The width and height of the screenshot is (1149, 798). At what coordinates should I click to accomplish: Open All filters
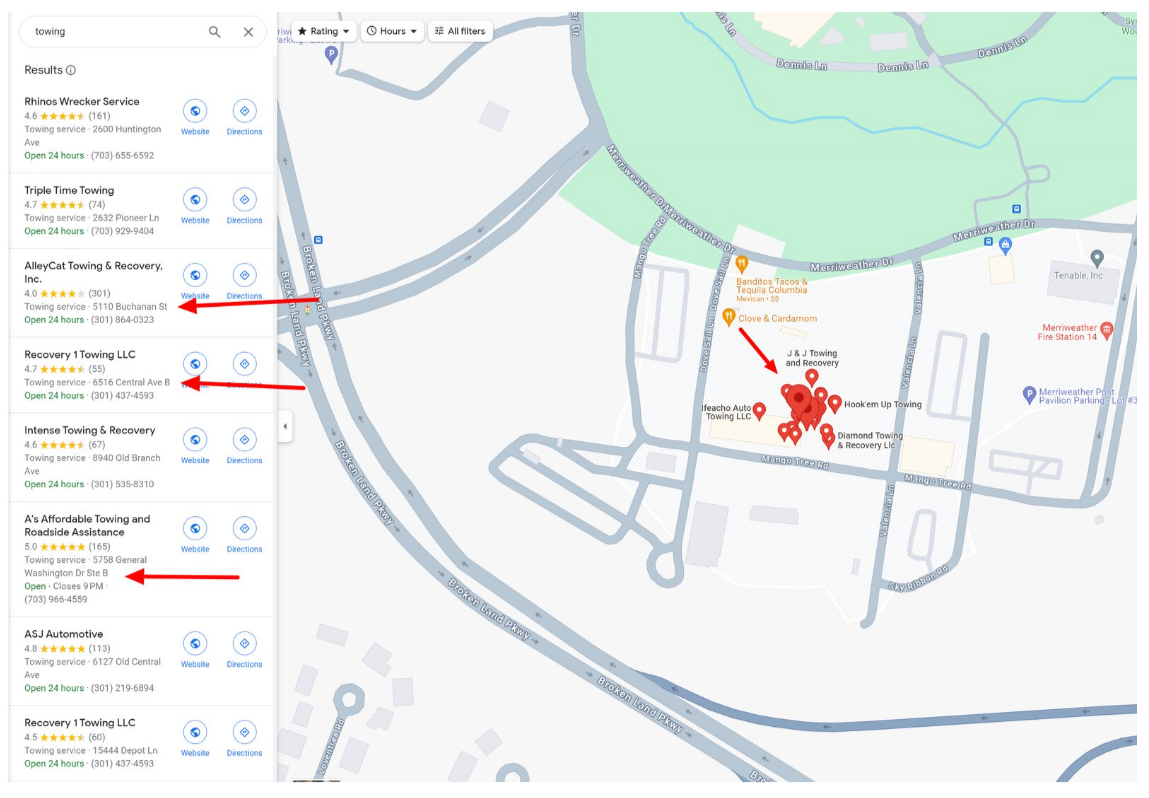tap(460, 32)
